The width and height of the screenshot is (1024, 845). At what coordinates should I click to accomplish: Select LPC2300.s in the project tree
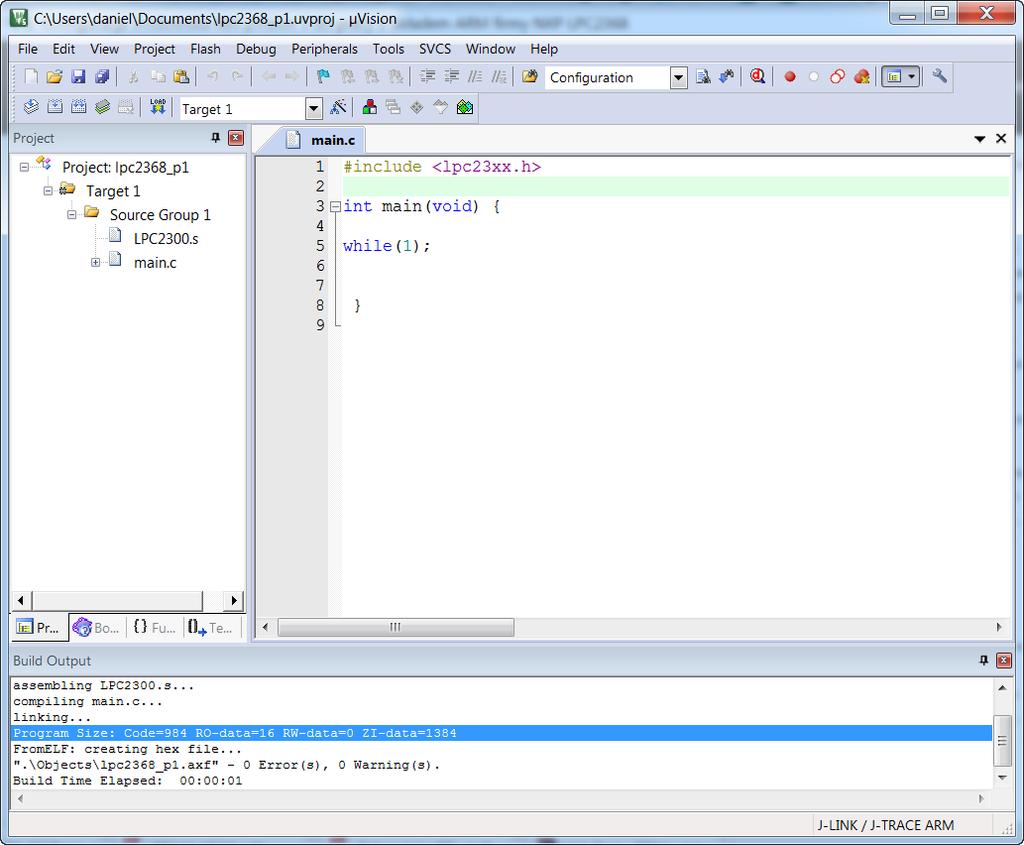point(166,238)
